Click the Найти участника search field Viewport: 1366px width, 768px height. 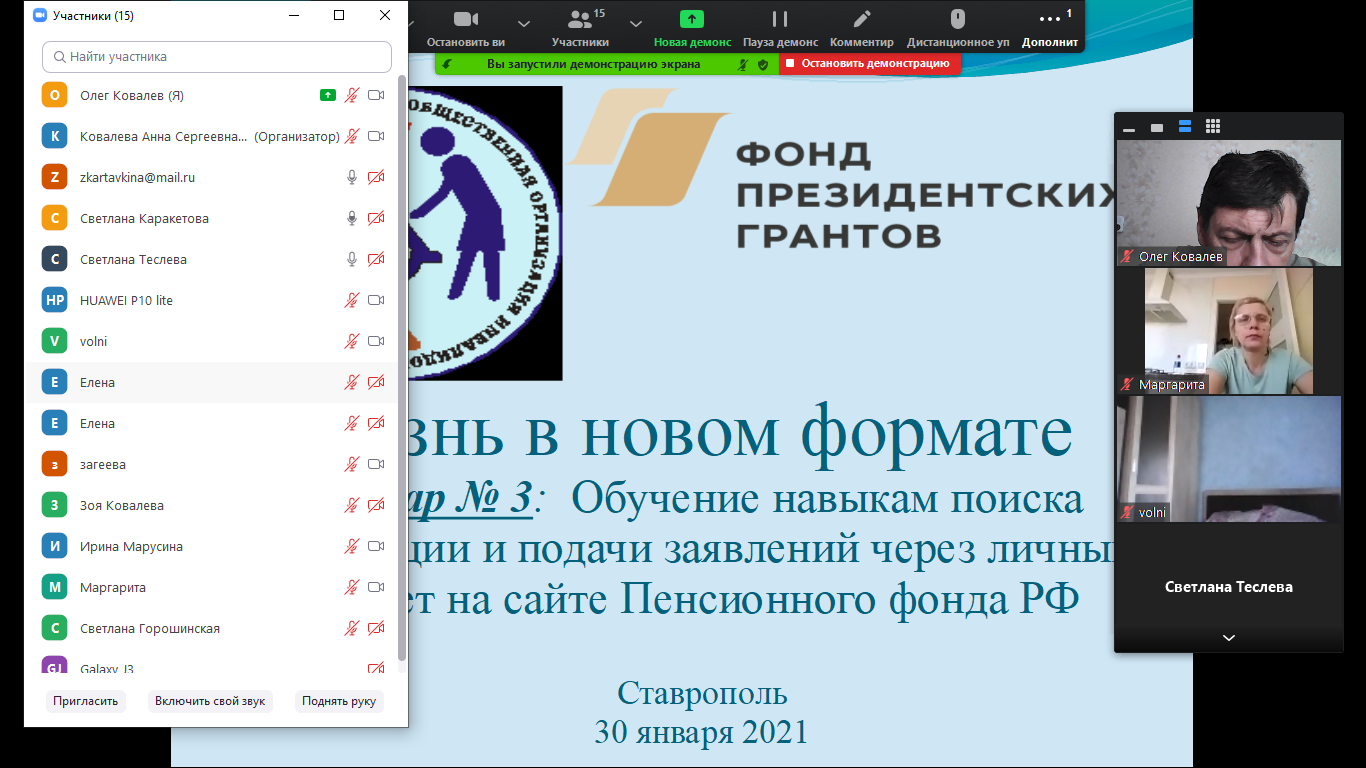217,57
